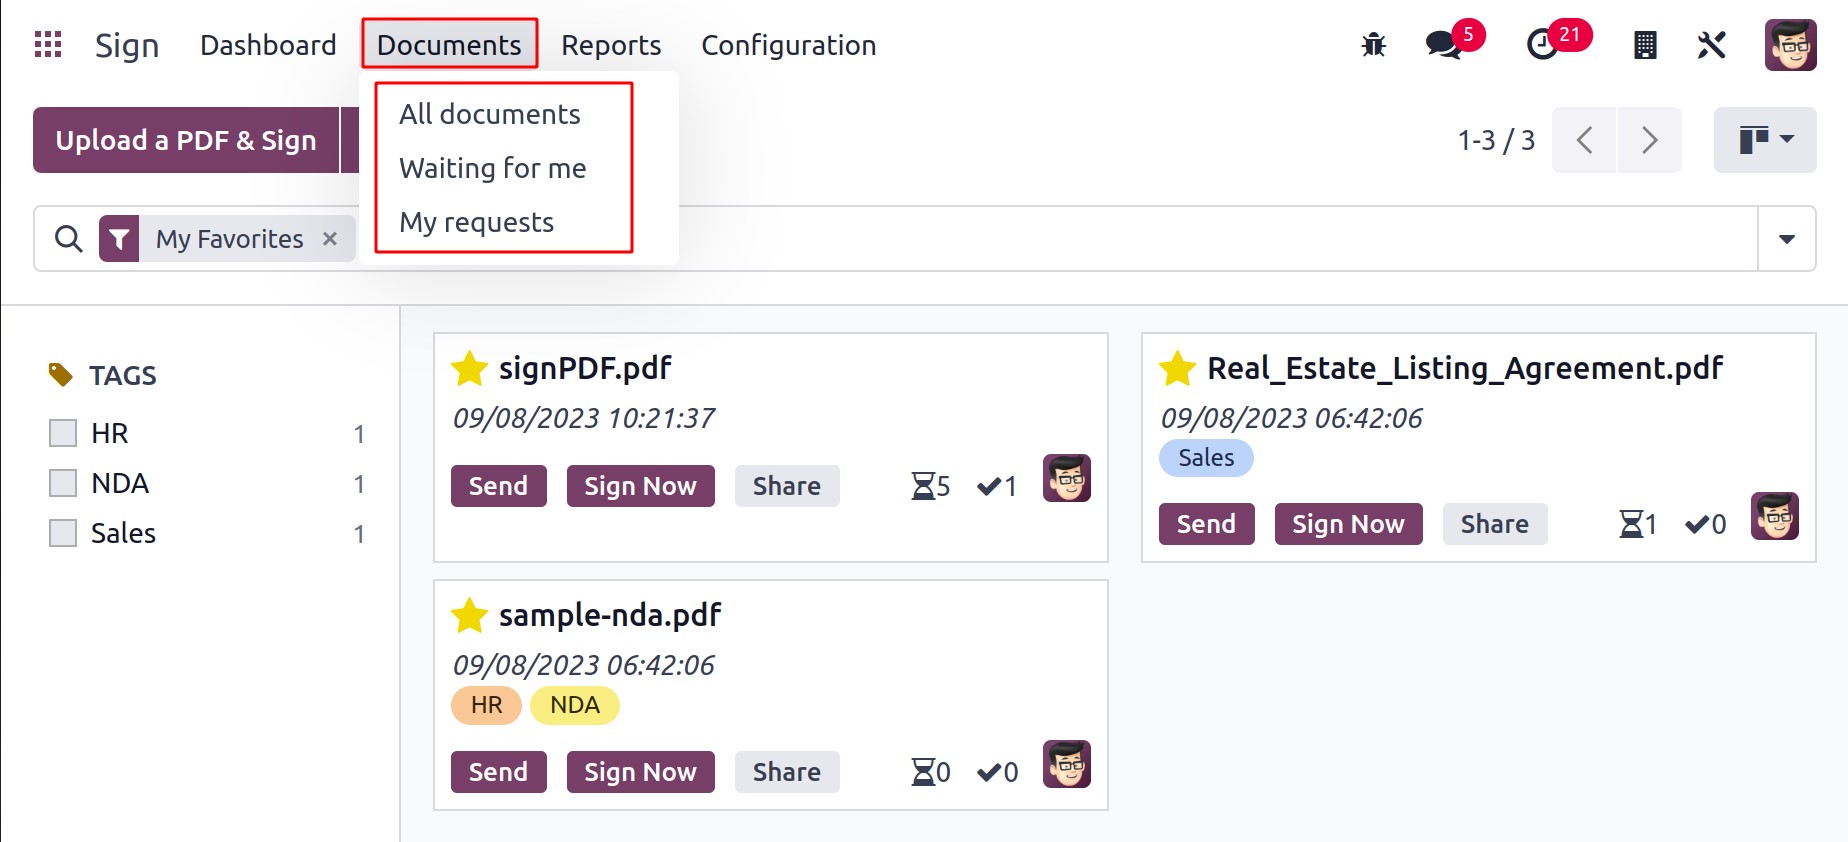This screenshot has height=842, width=1848.
Task: Open the Reports menu
Action: click(611, 45)
